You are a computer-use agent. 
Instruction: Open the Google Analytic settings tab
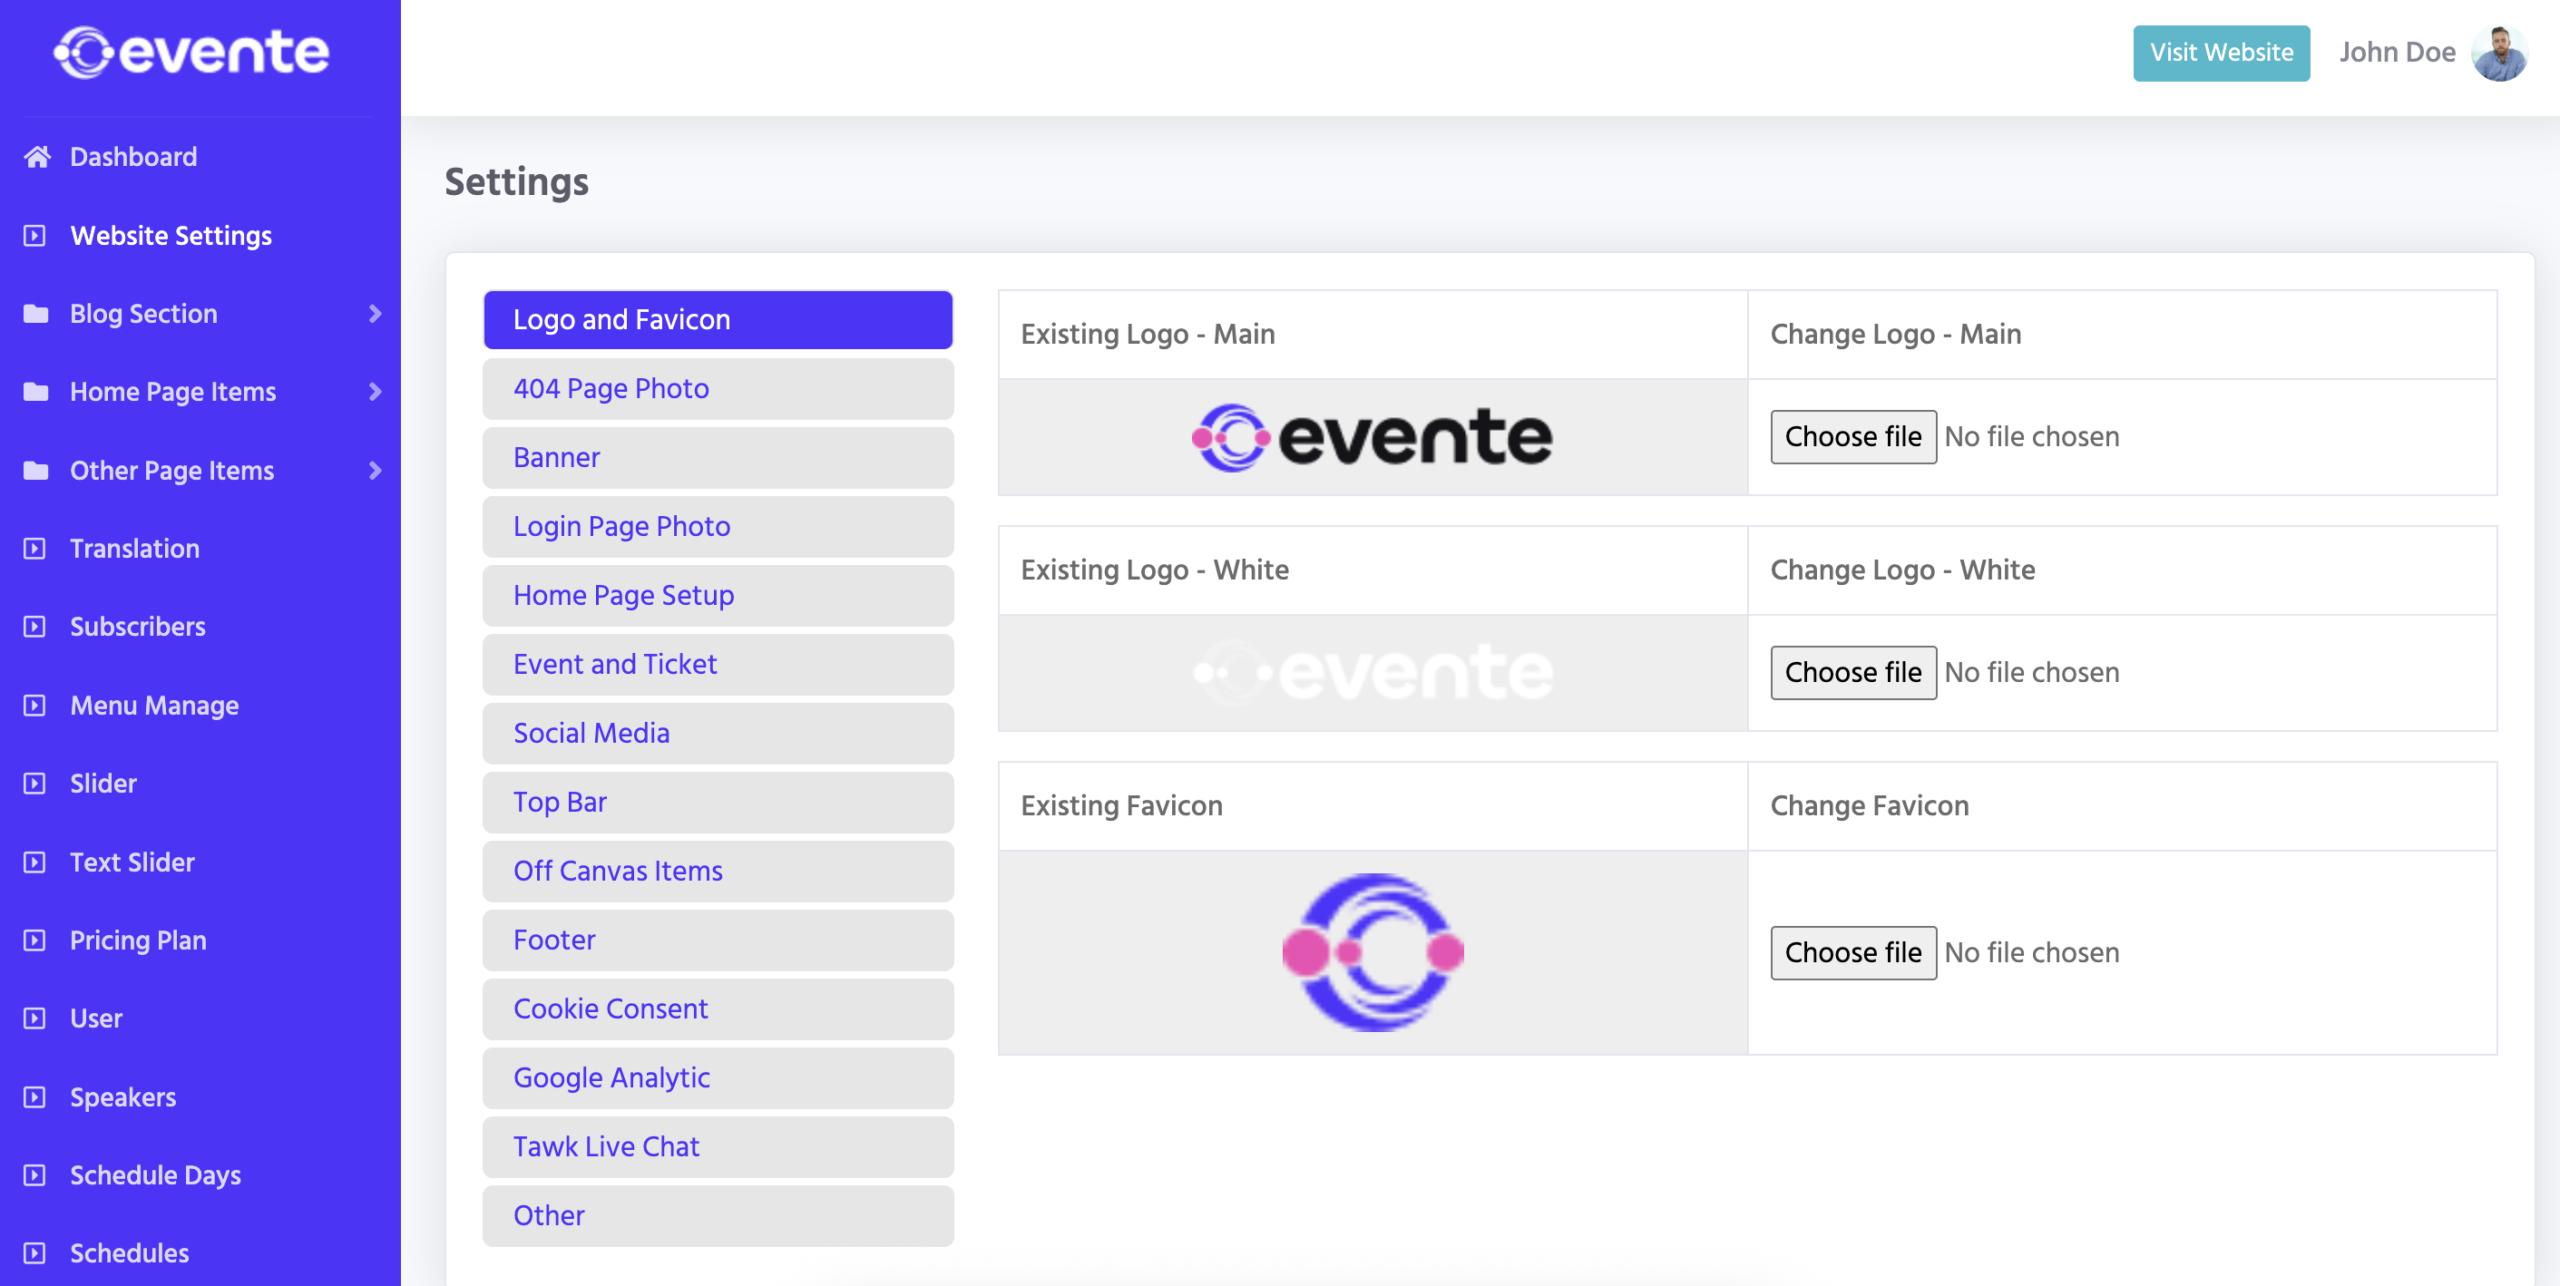[x=717, y=1078]
